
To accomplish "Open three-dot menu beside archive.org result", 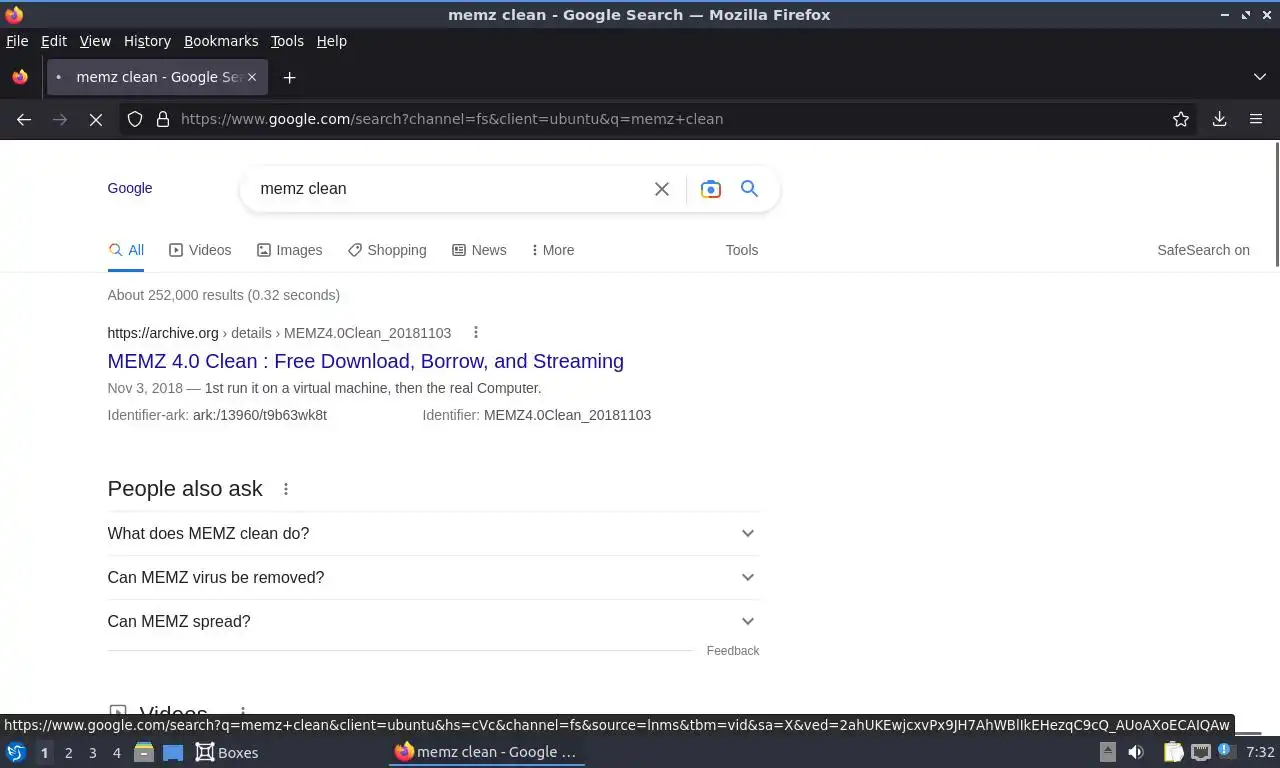I will click(476, 332).
